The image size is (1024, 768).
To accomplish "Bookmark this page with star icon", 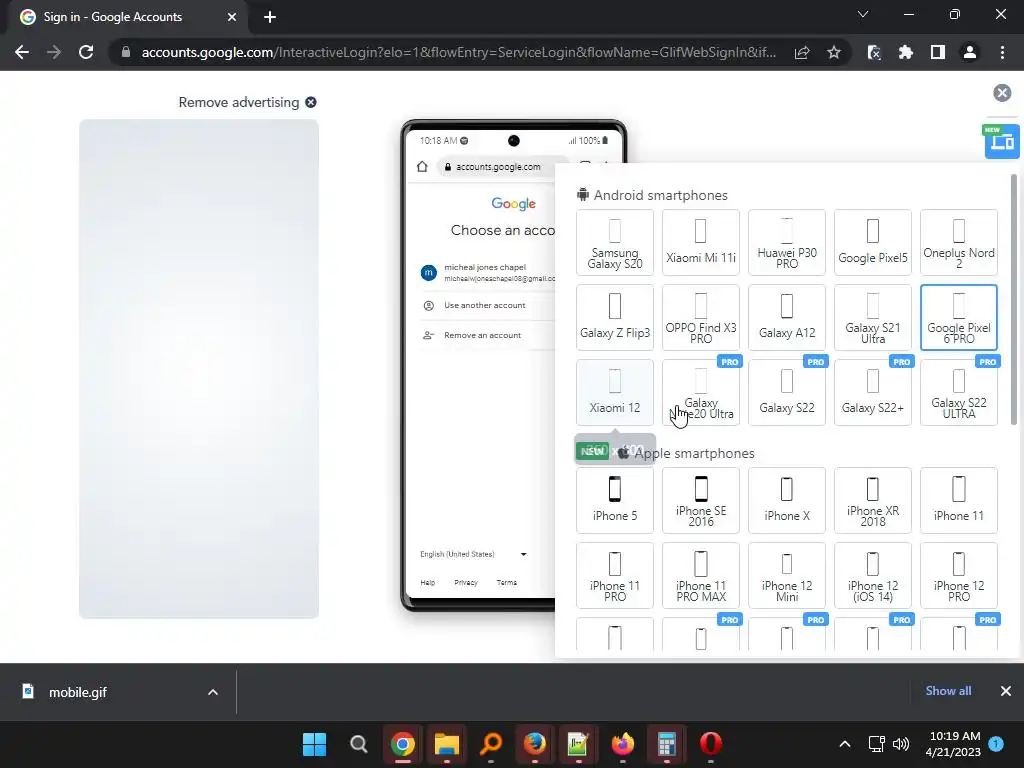I will coord(834,52).
